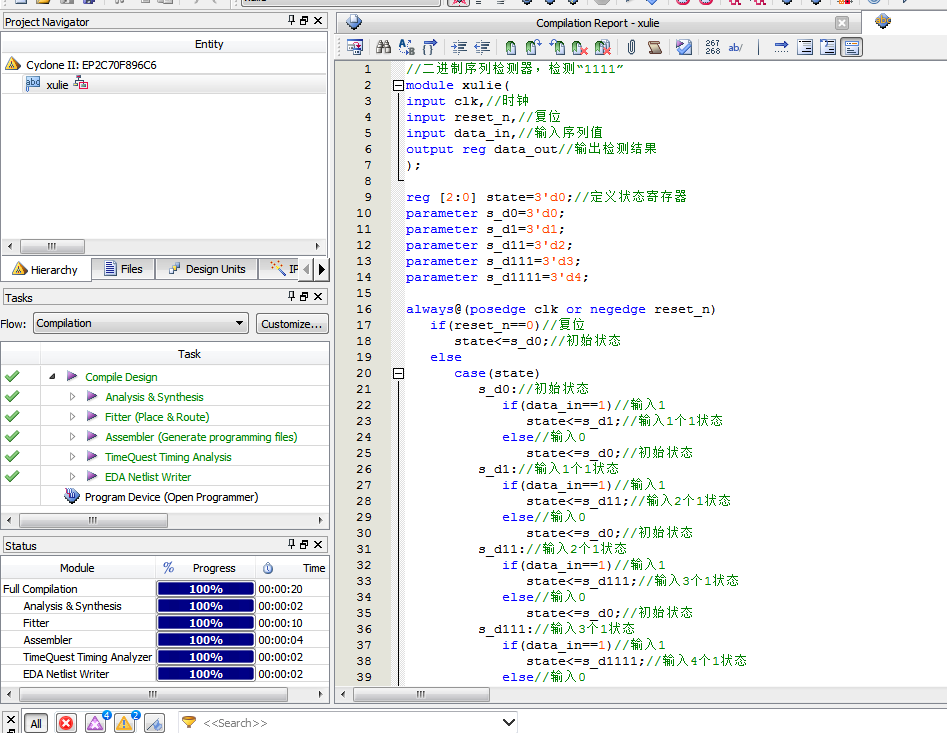Switch to the Design Units tab
Image resolution: width=947 pixels, height=733 pixels.
click(207, 269)
